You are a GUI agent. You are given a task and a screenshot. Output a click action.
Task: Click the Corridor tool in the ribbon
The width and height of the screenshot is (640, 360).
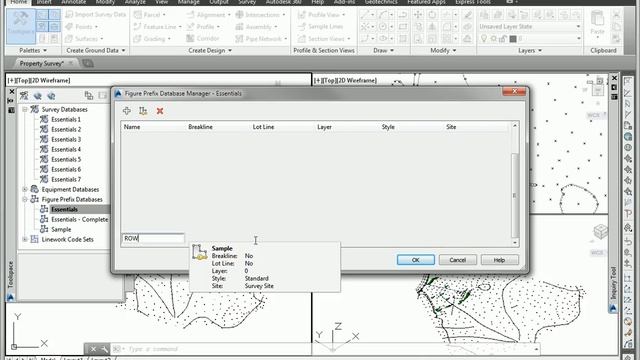[203, 38]
